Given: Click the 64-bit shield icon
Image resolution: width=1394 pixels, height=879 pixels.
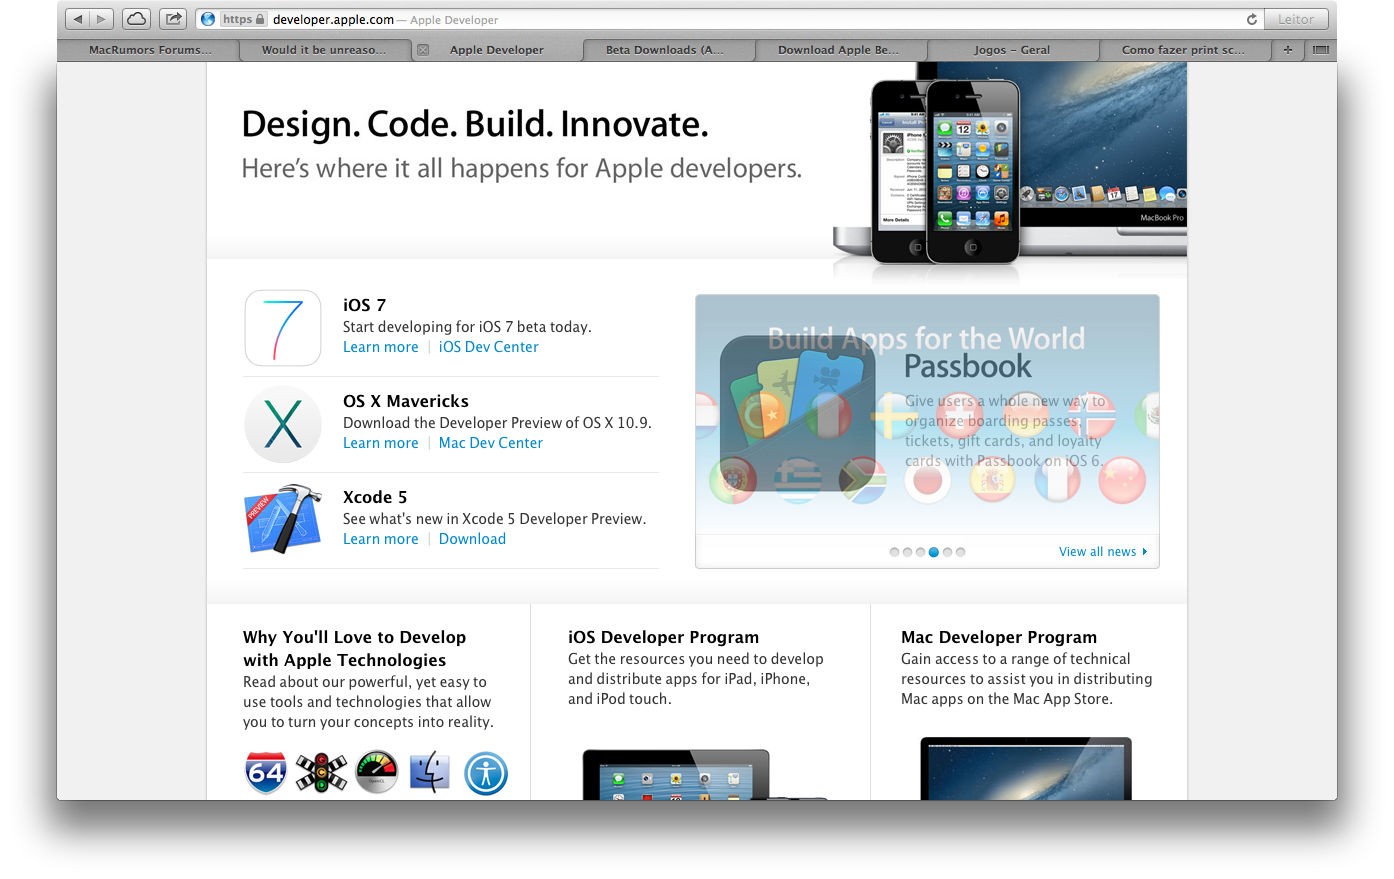Looking at the screenshot, I should (x=266, y=773).
